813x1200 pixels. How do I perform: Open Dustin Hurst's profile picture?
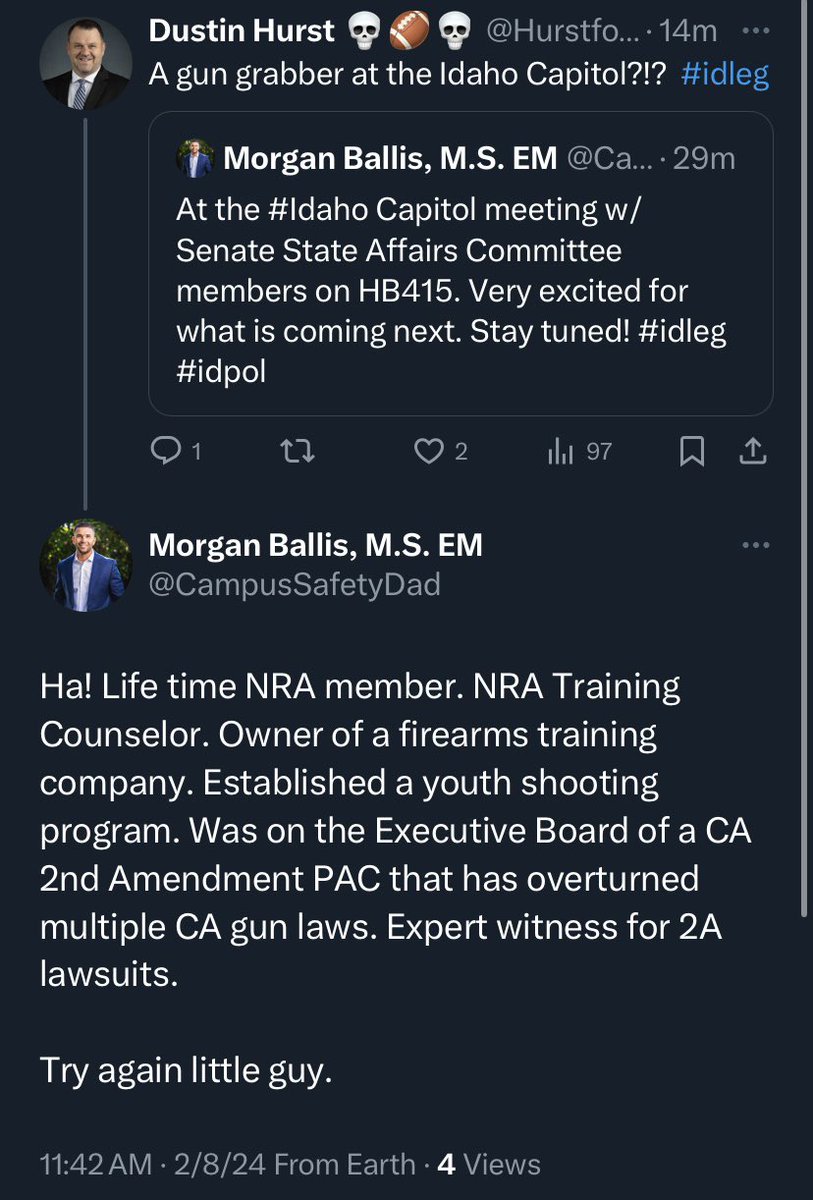(x=84, y=64)
